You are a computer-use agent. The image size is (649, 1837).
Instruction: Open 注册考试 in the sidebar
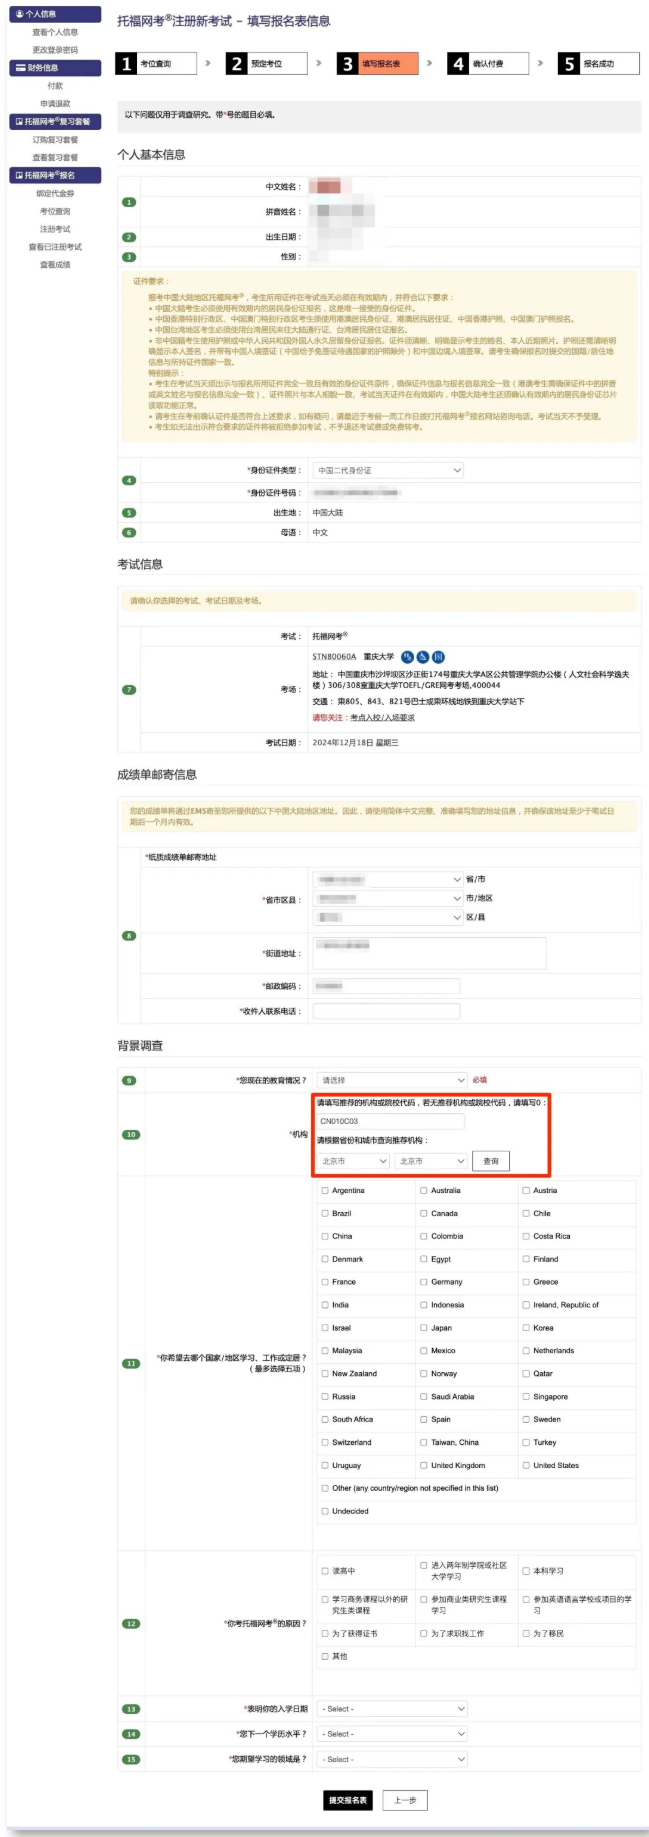pyautogui.click(x=55, y=230)
